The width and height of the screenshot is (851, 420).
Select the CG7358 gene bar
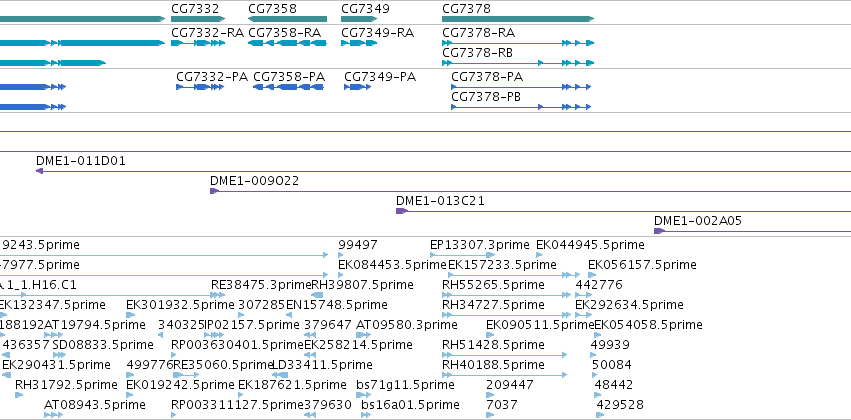[288, 19]
